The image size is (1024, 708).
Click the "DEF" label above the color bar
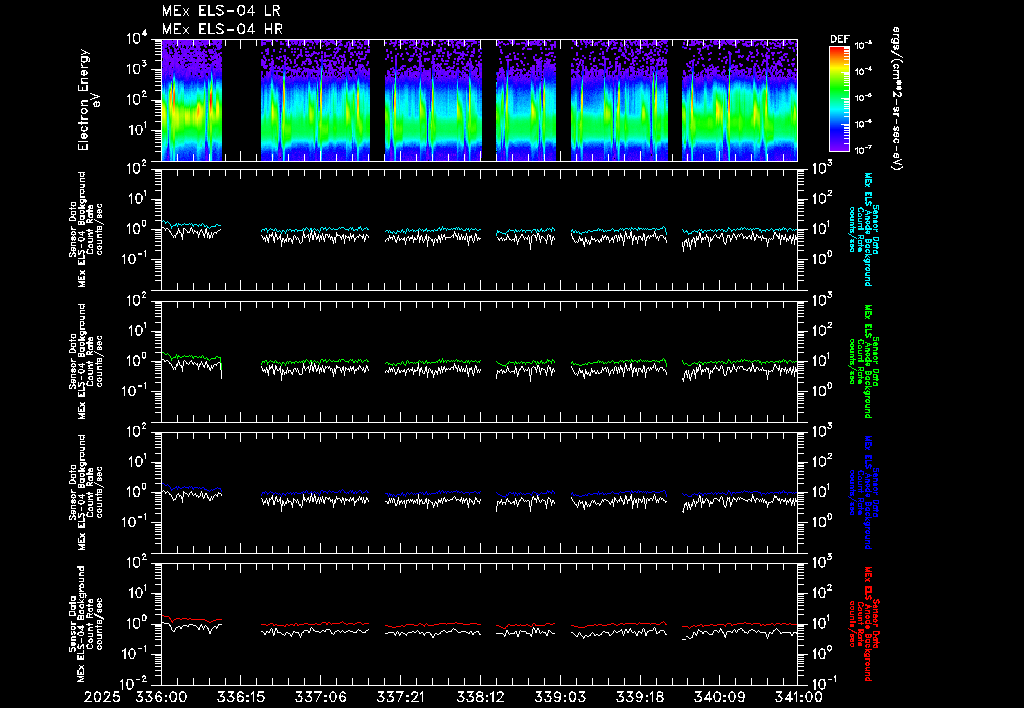[x=839, y=39]
